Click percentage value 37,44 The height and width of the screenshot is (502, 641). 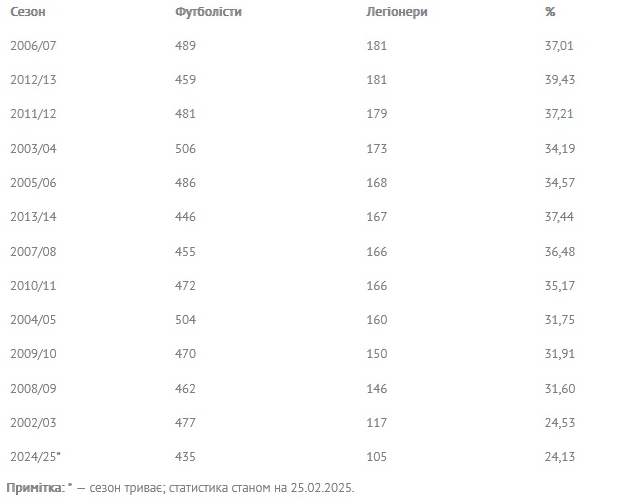click(560, 217)
